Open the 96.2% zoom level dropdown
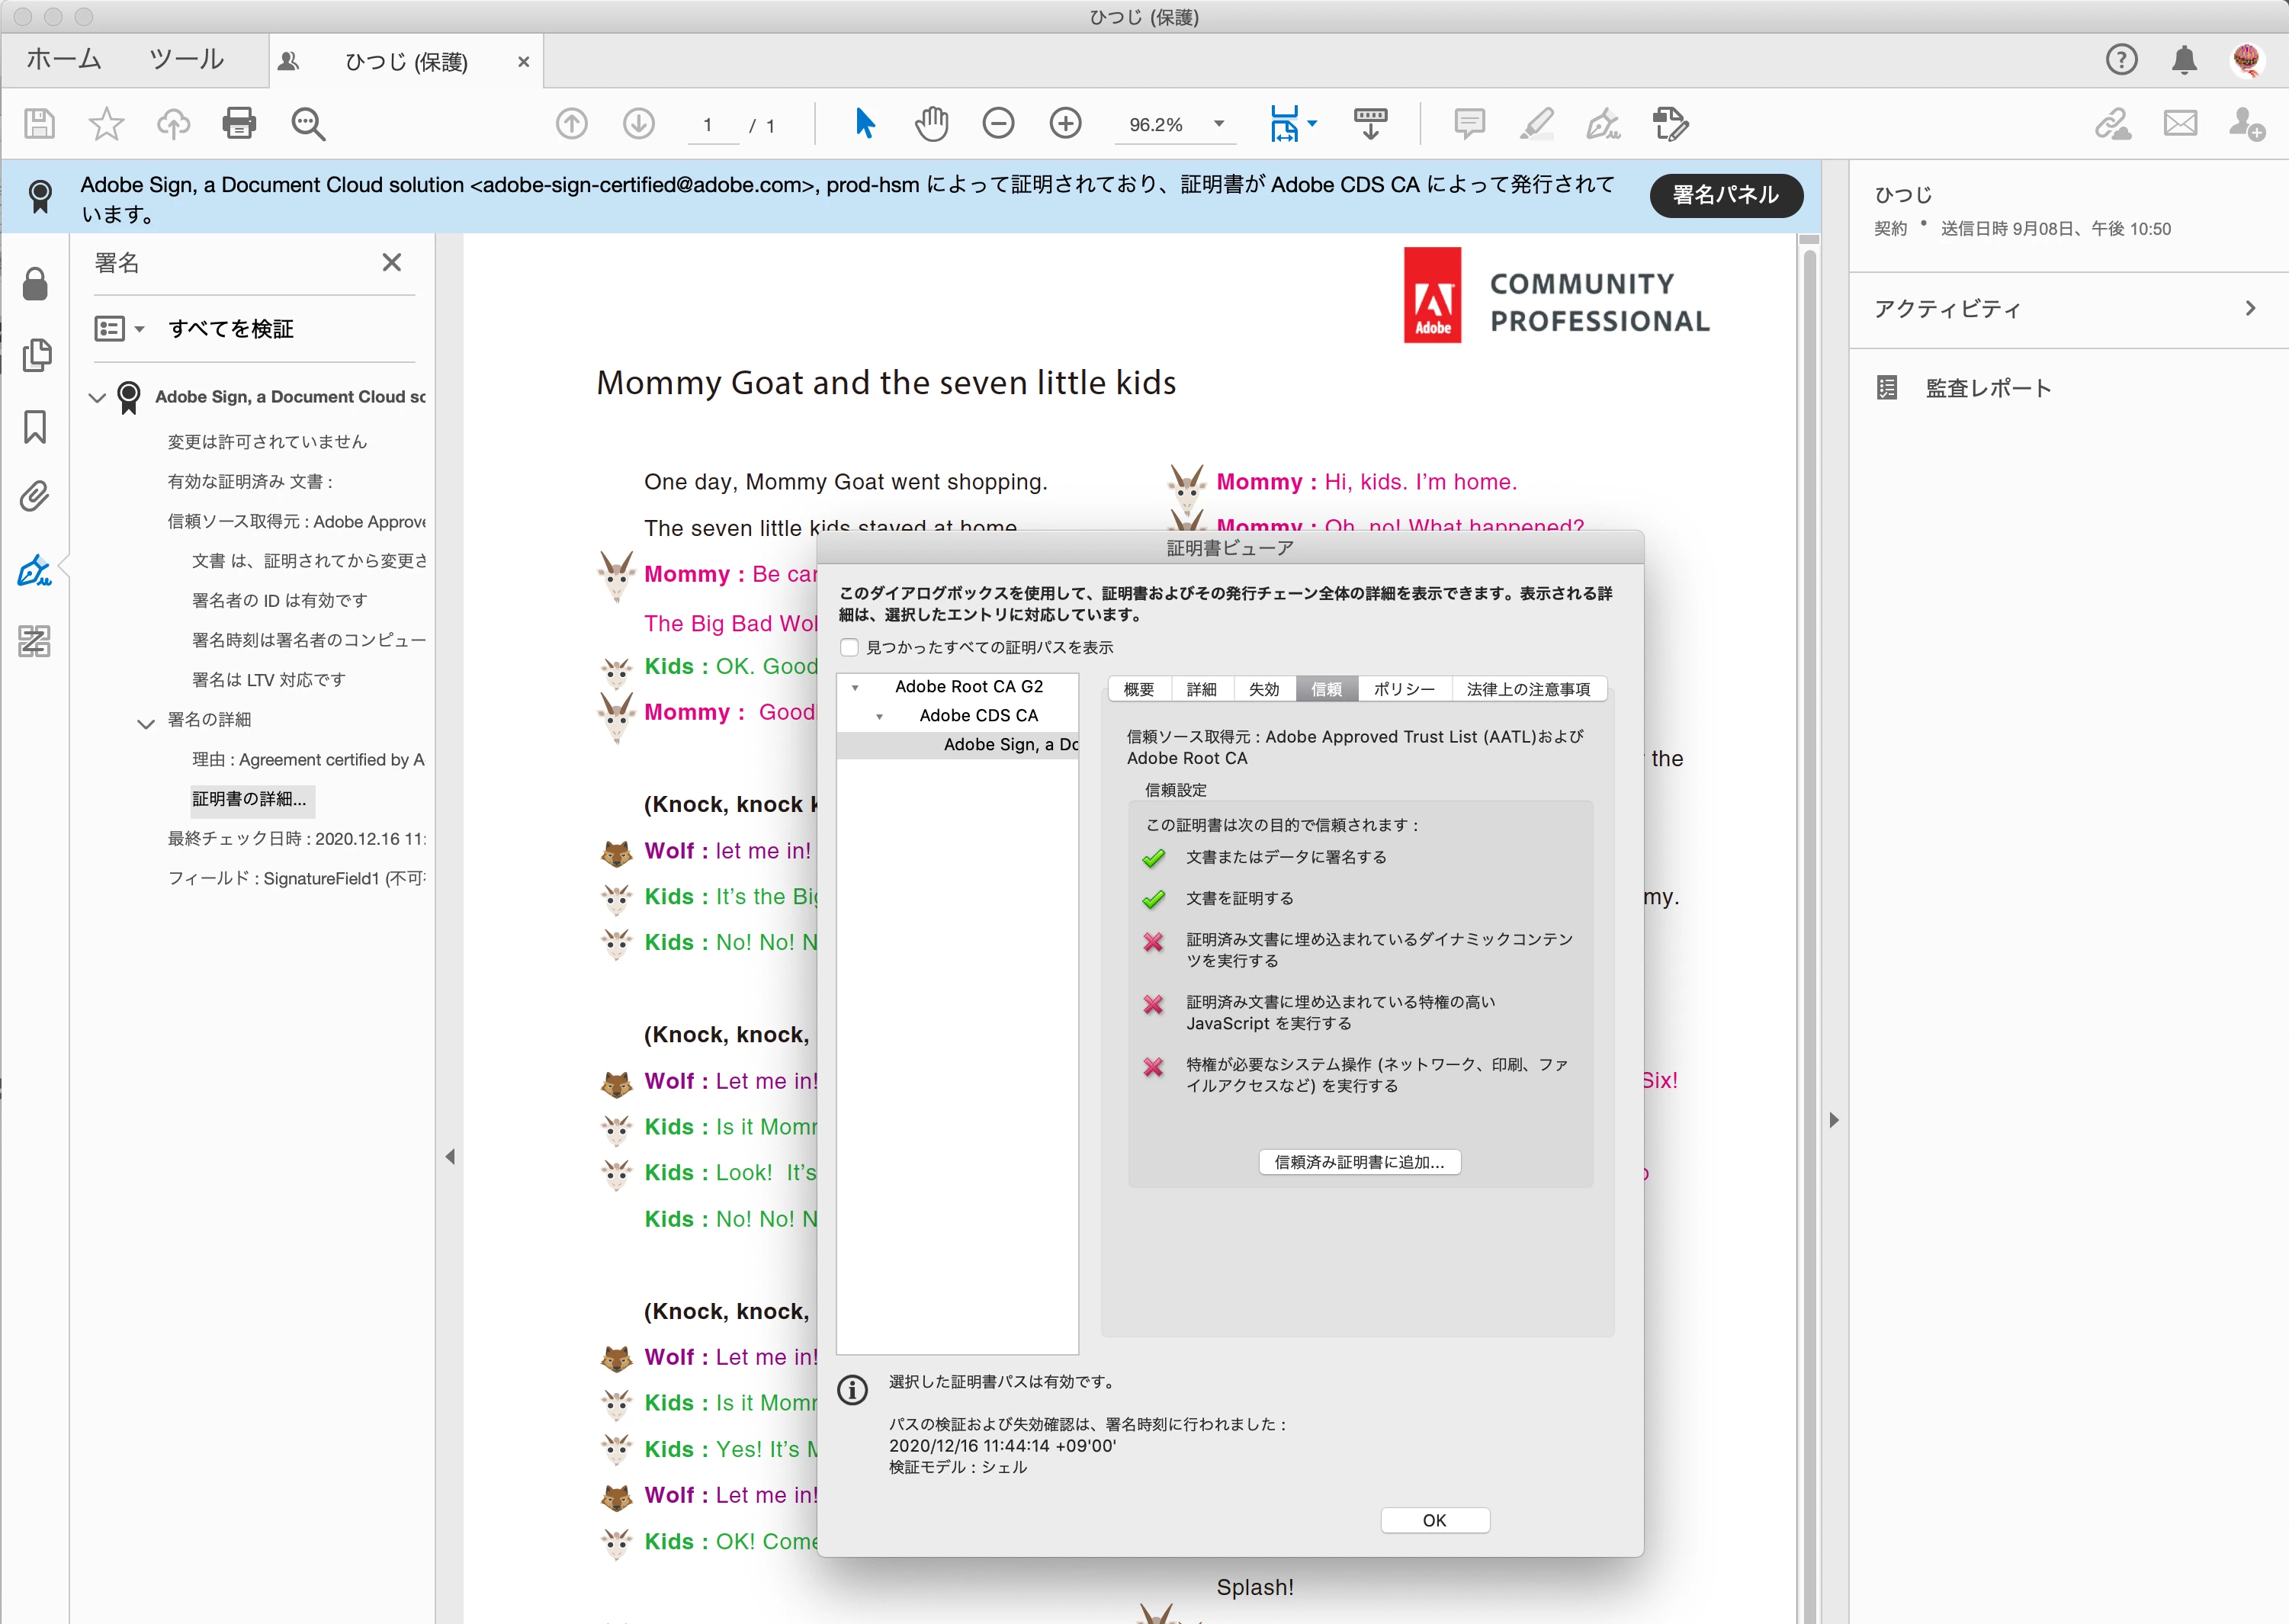This screenshot has height=1624, width=2289. (x=1219, y=124)
